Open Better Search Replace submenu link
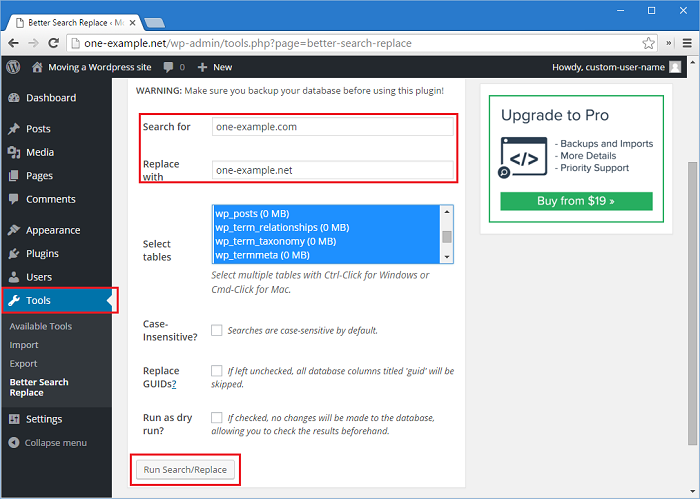700x499 pixels. click(39, 387)
